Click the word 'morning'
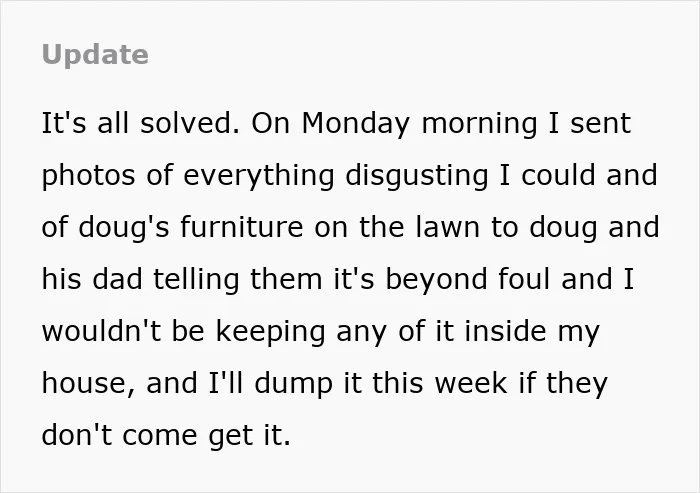The width and height of the screenshot is (700, 493). tap(479, 124)
